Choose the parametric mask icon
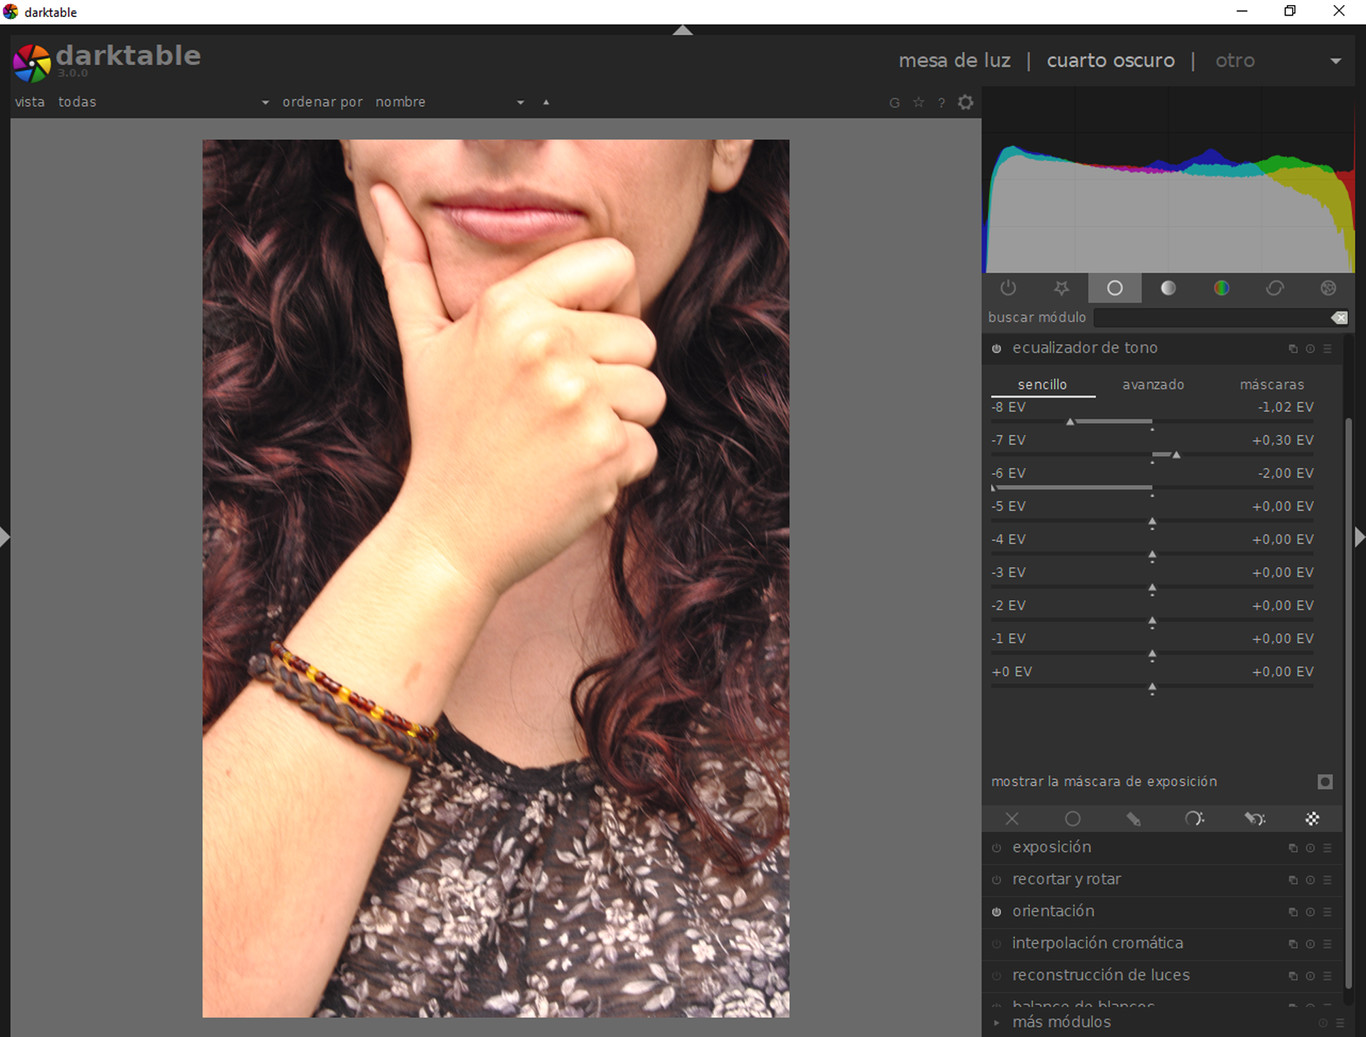The height and width of the screenshot is (1037, 1366). (1194, 818)
